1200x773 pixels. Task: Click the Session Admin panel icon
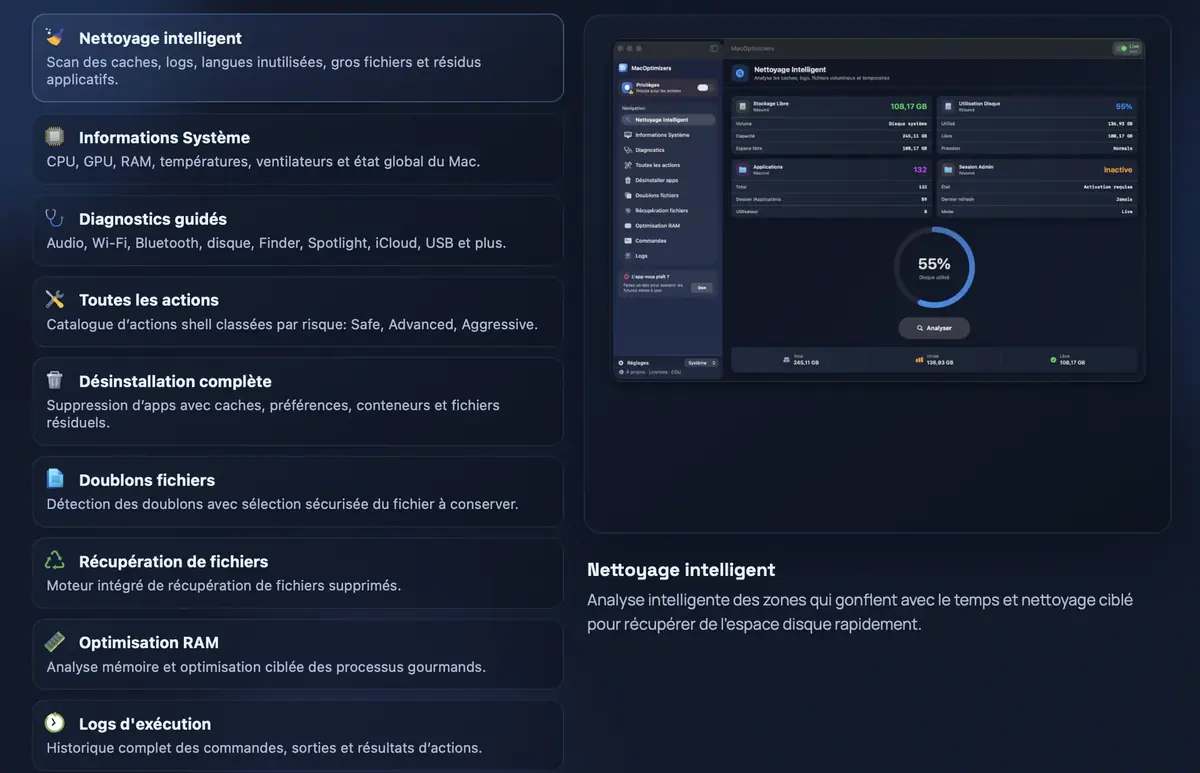[947, 170]
